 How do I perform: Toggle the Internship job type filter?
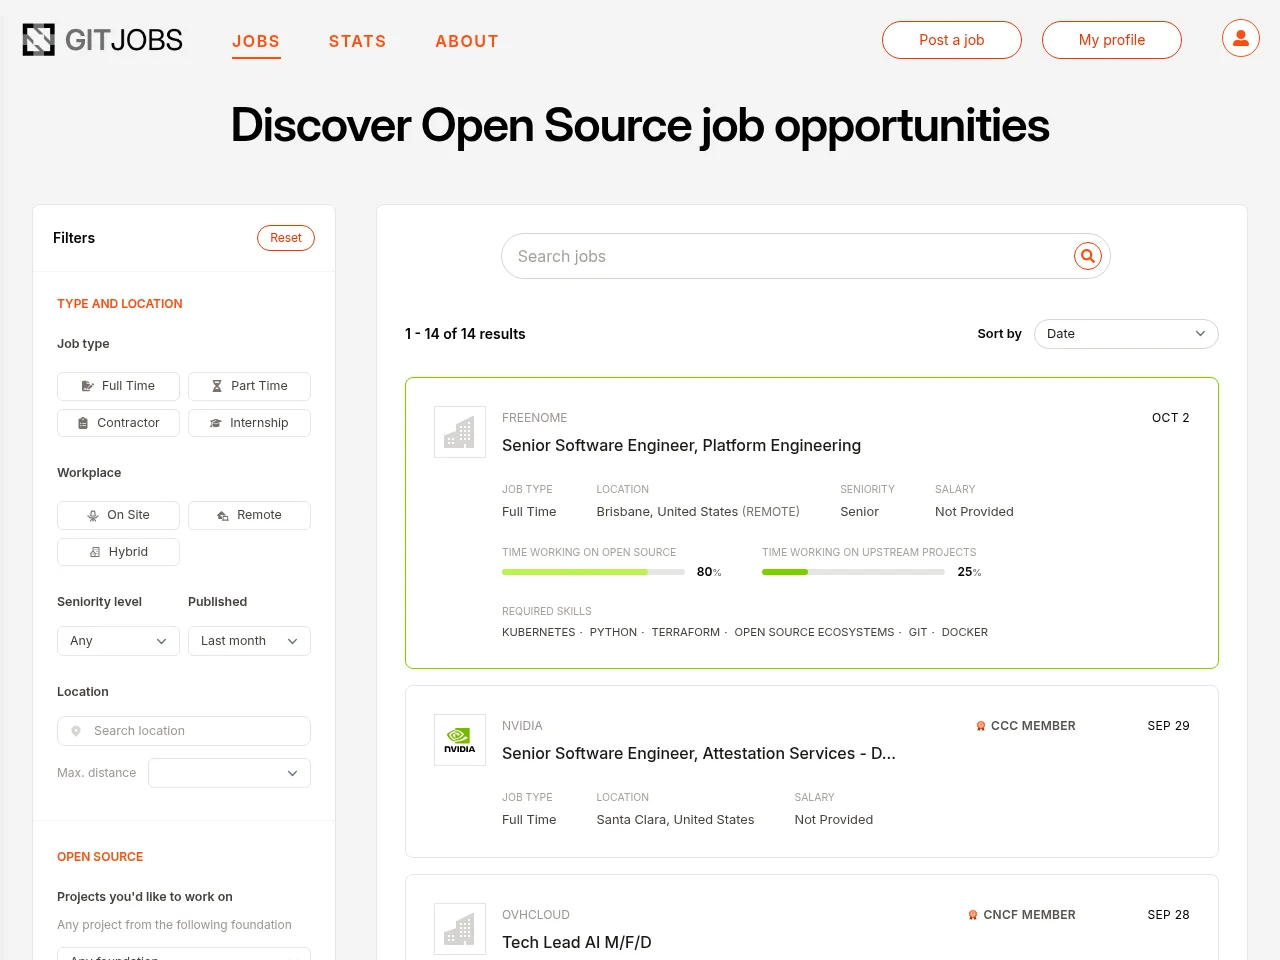249,423
